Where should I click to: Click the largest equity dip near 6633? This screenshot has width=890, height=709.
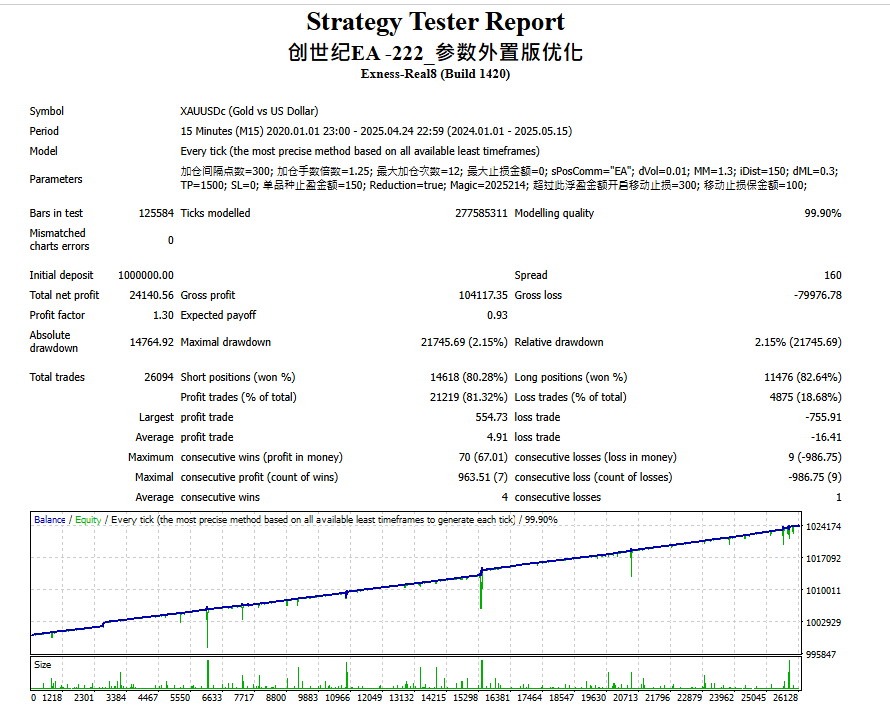(207, 628)
